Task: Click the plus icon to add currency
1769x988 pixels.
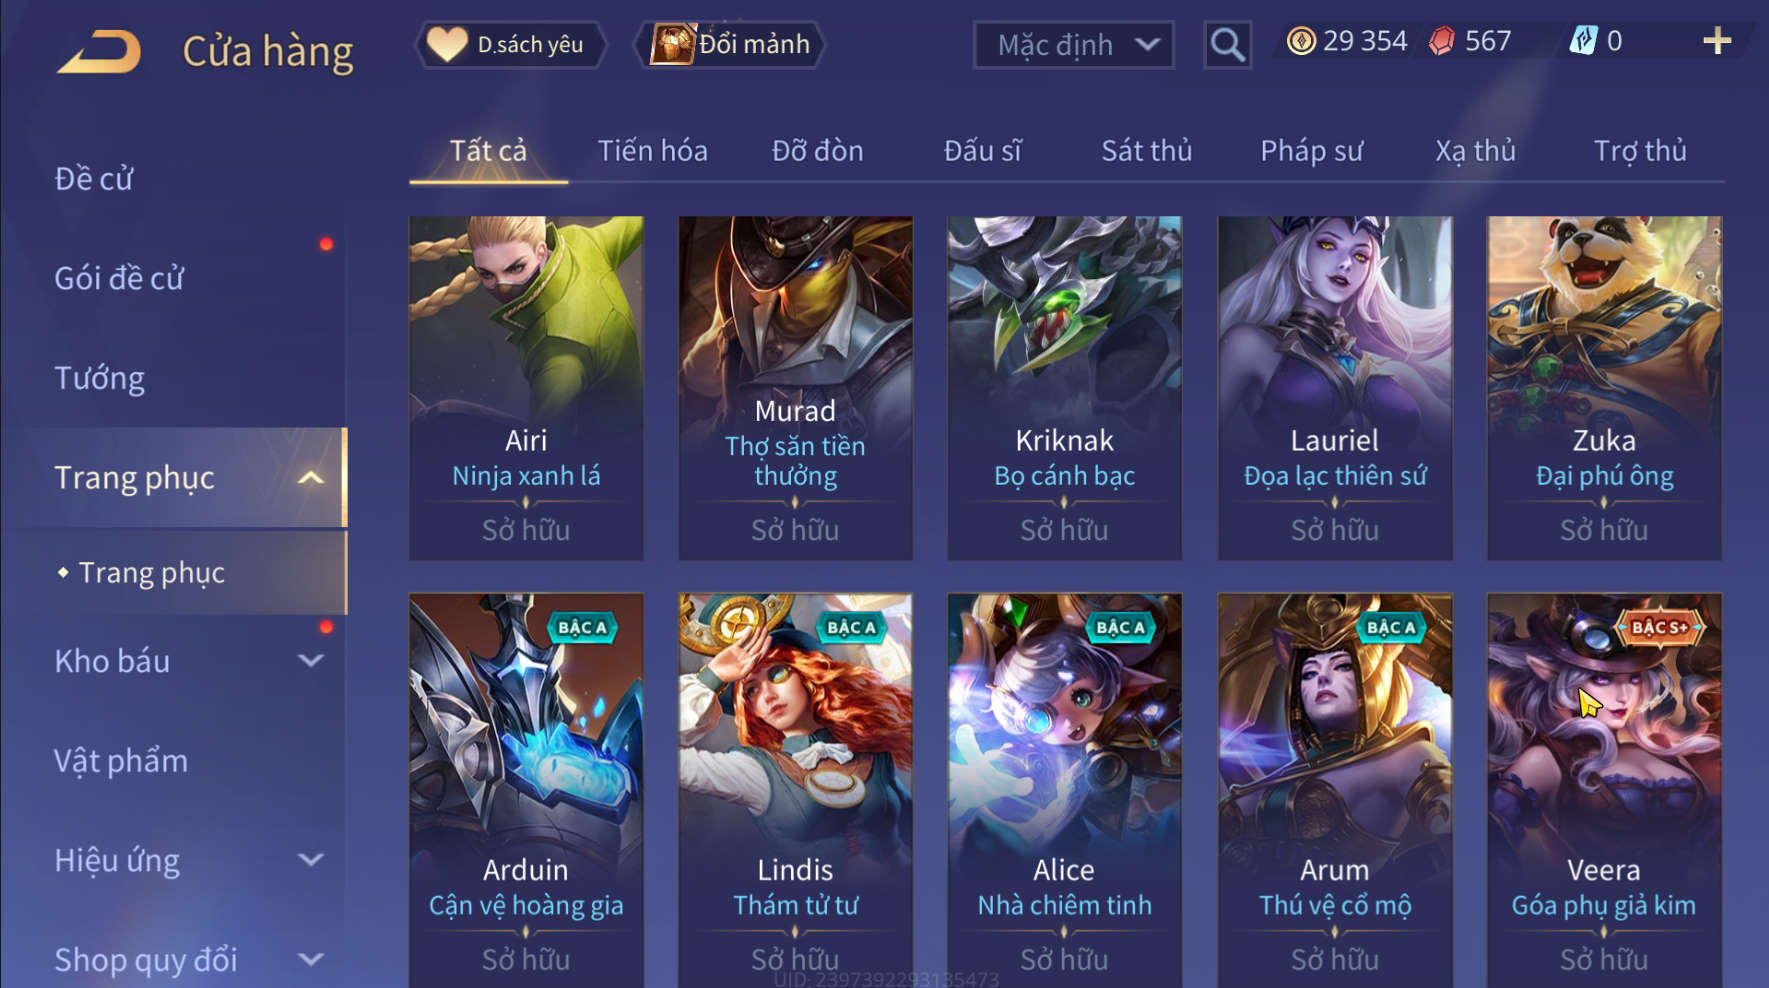Action: click(x=1717, y=41)
